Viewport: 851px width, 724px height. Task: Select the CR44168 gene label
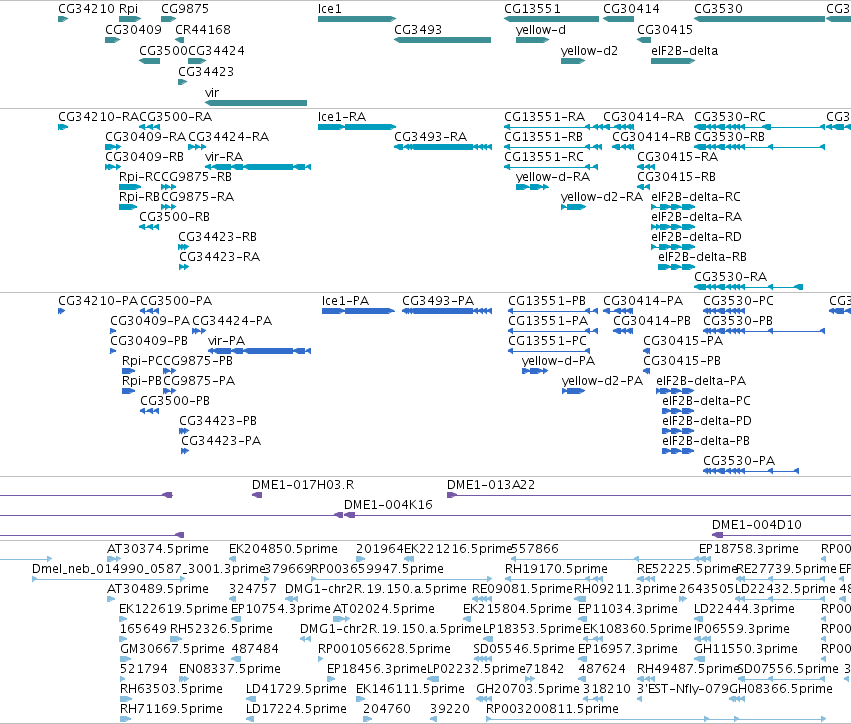[202, 30]
